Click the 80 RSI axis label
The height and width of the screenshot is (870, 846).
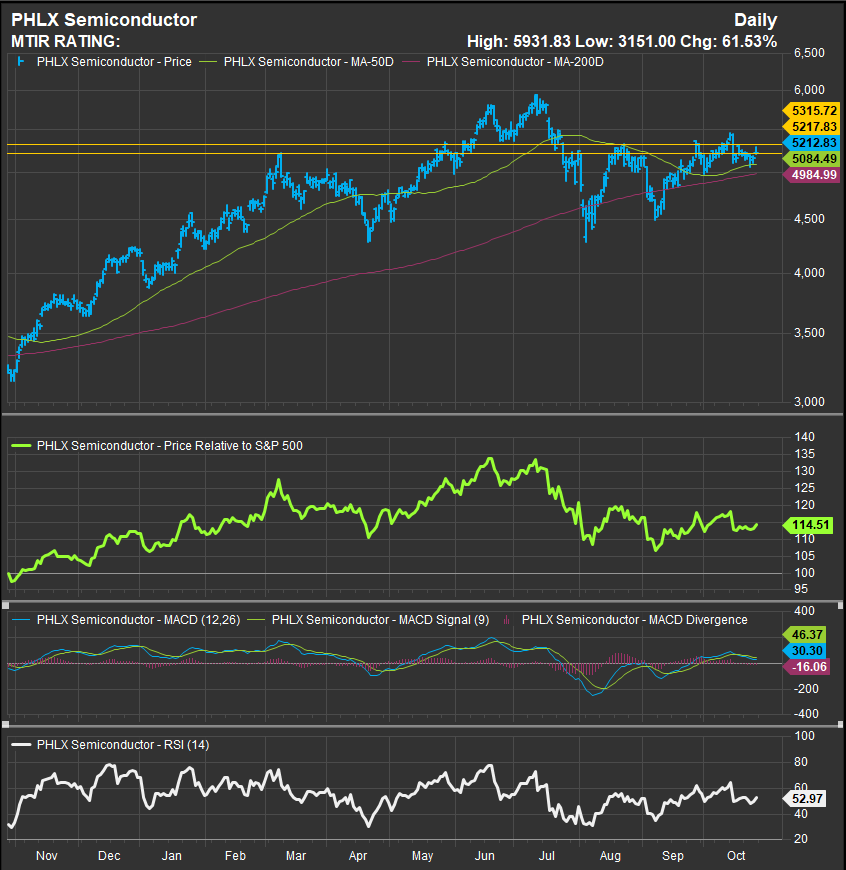click(x=801, y=762)
